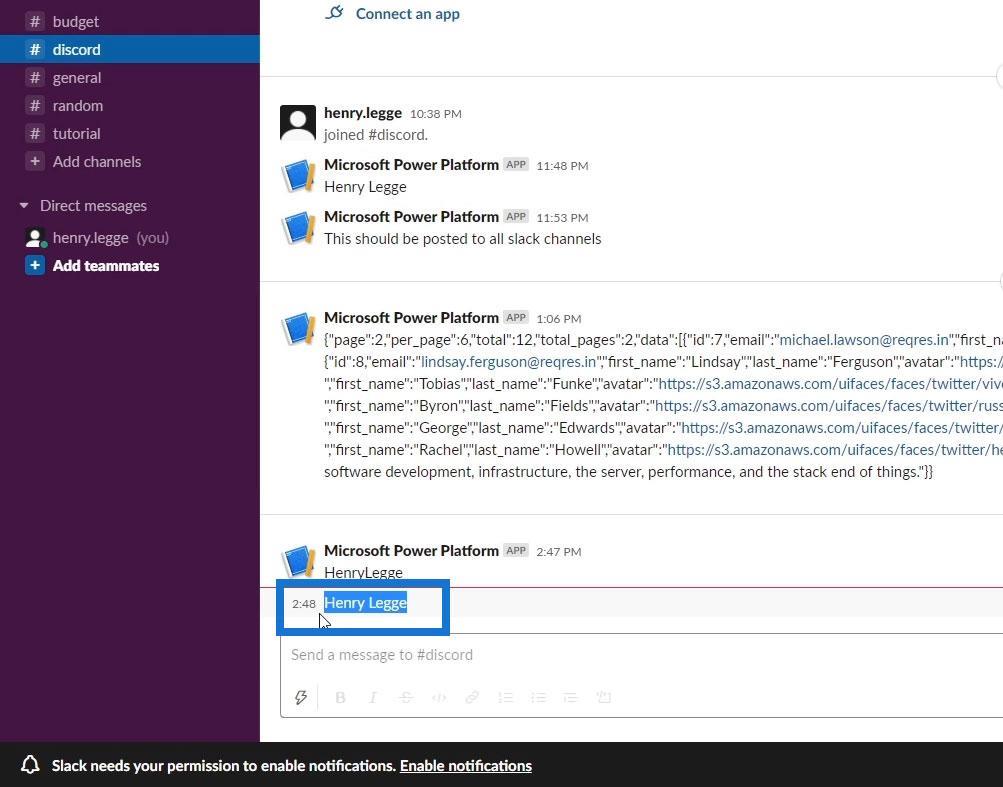
Task: Click 'Henry Legge' text in the 11:48 PM message
Action: coord(365,187)
